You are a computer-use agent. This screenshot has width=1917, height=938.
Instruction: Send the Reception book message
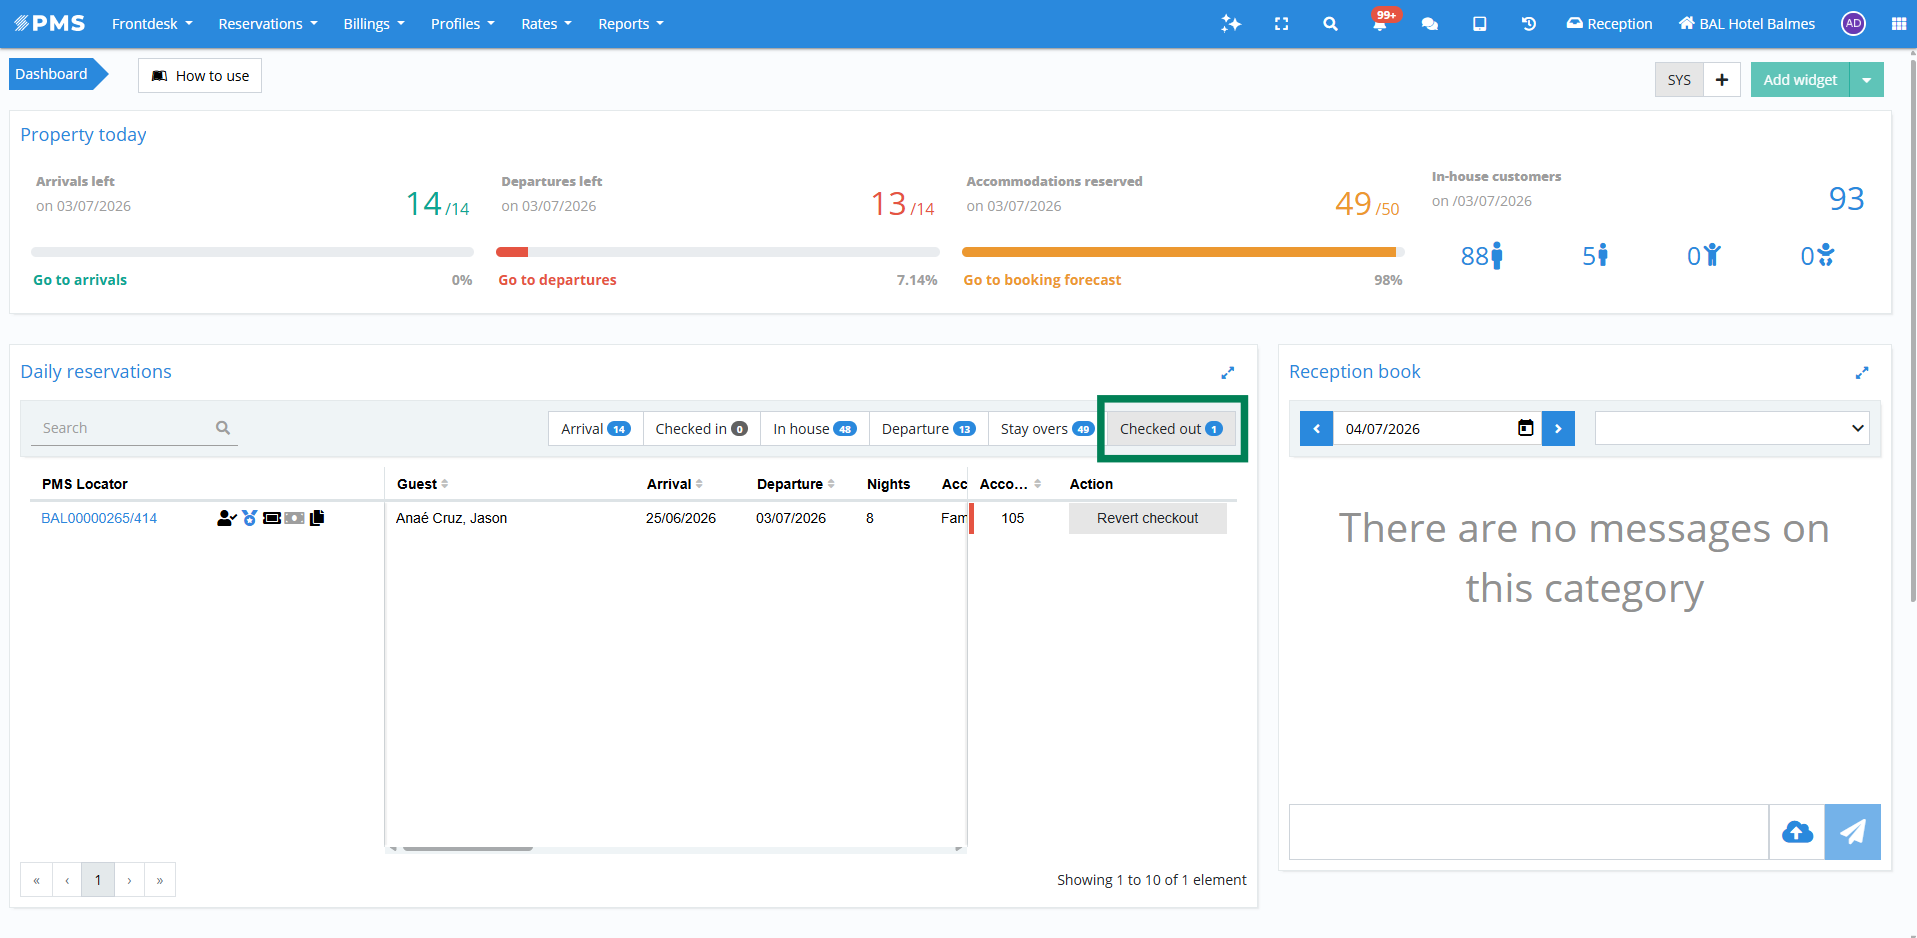(1853, 832)
